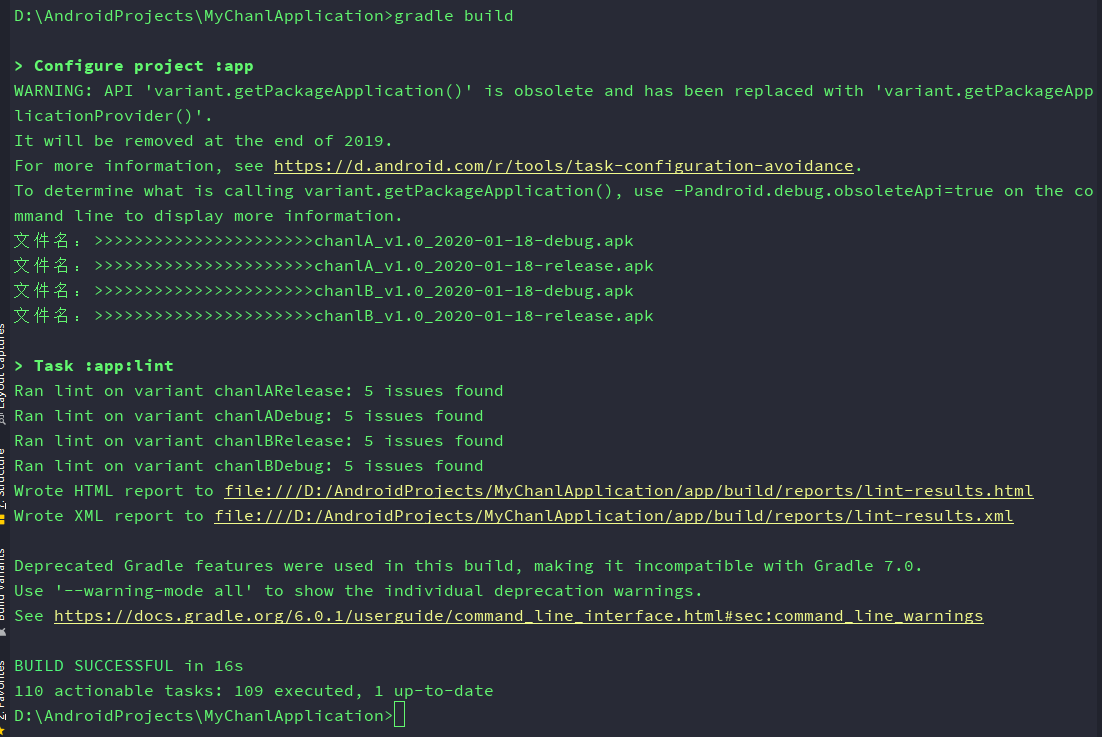Click the 'Configure project :app' heading

[x=143, y=66]
